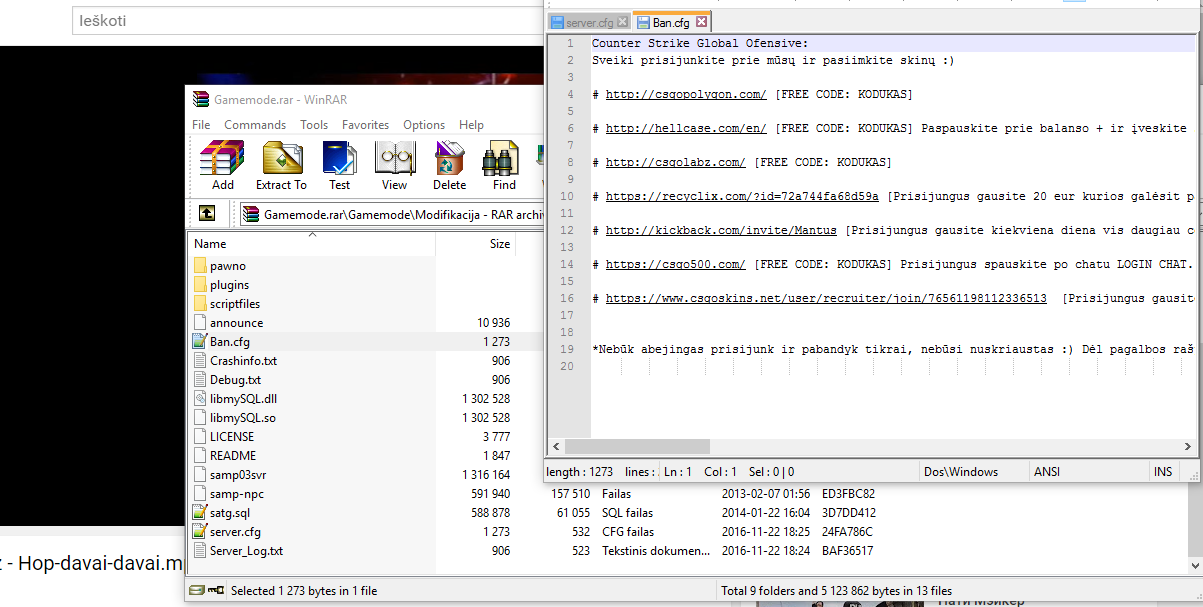Click the WinRAR title bar app icon
Image resolution: width=1203 pixels, height=607 pixels.
201,99
